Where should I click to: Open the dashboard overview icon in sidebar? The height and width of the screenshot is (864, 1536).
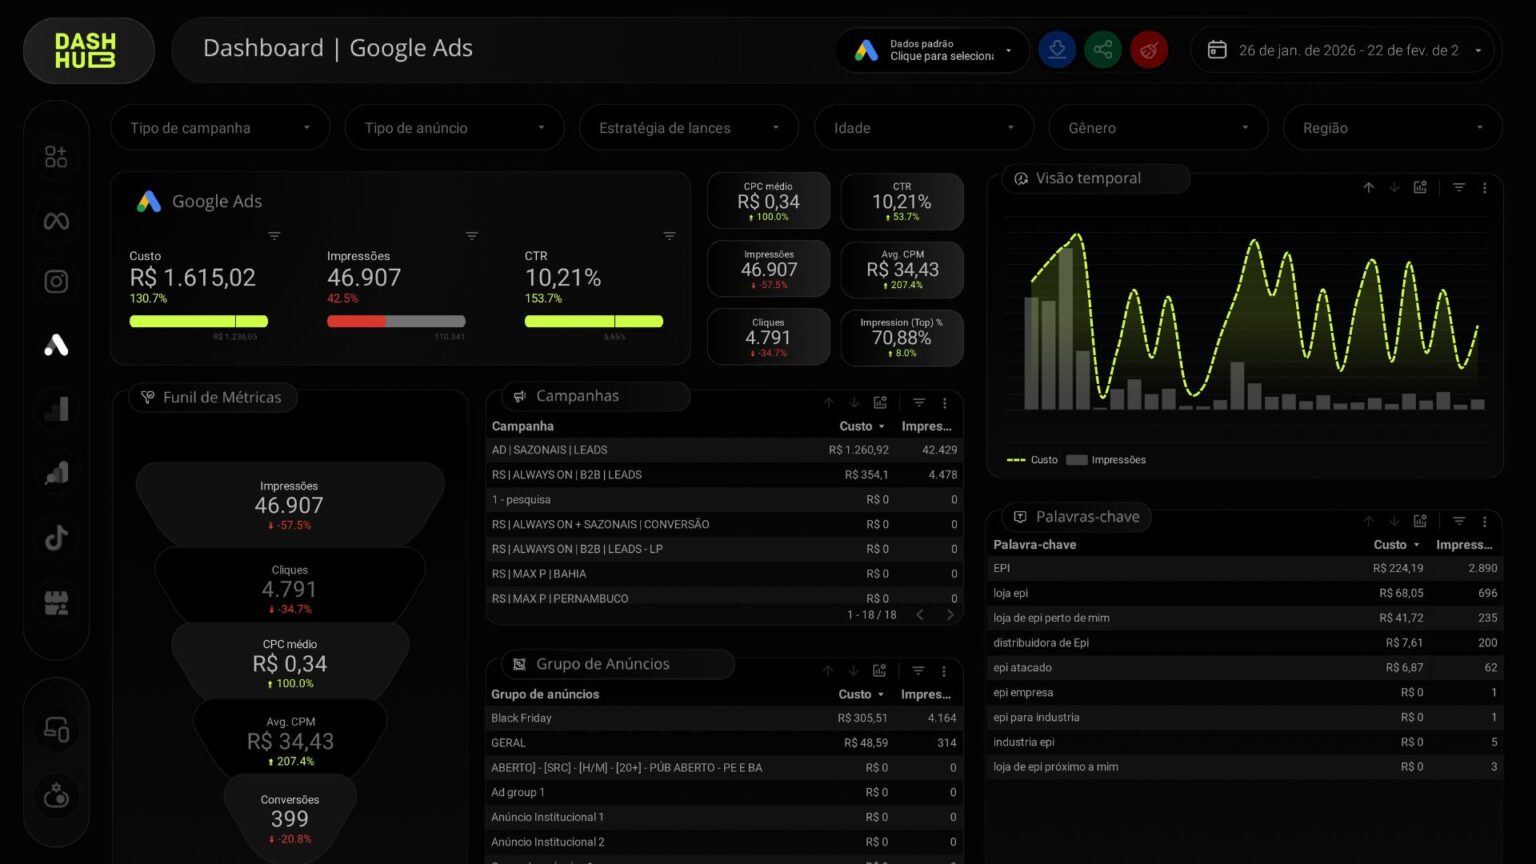56,157
